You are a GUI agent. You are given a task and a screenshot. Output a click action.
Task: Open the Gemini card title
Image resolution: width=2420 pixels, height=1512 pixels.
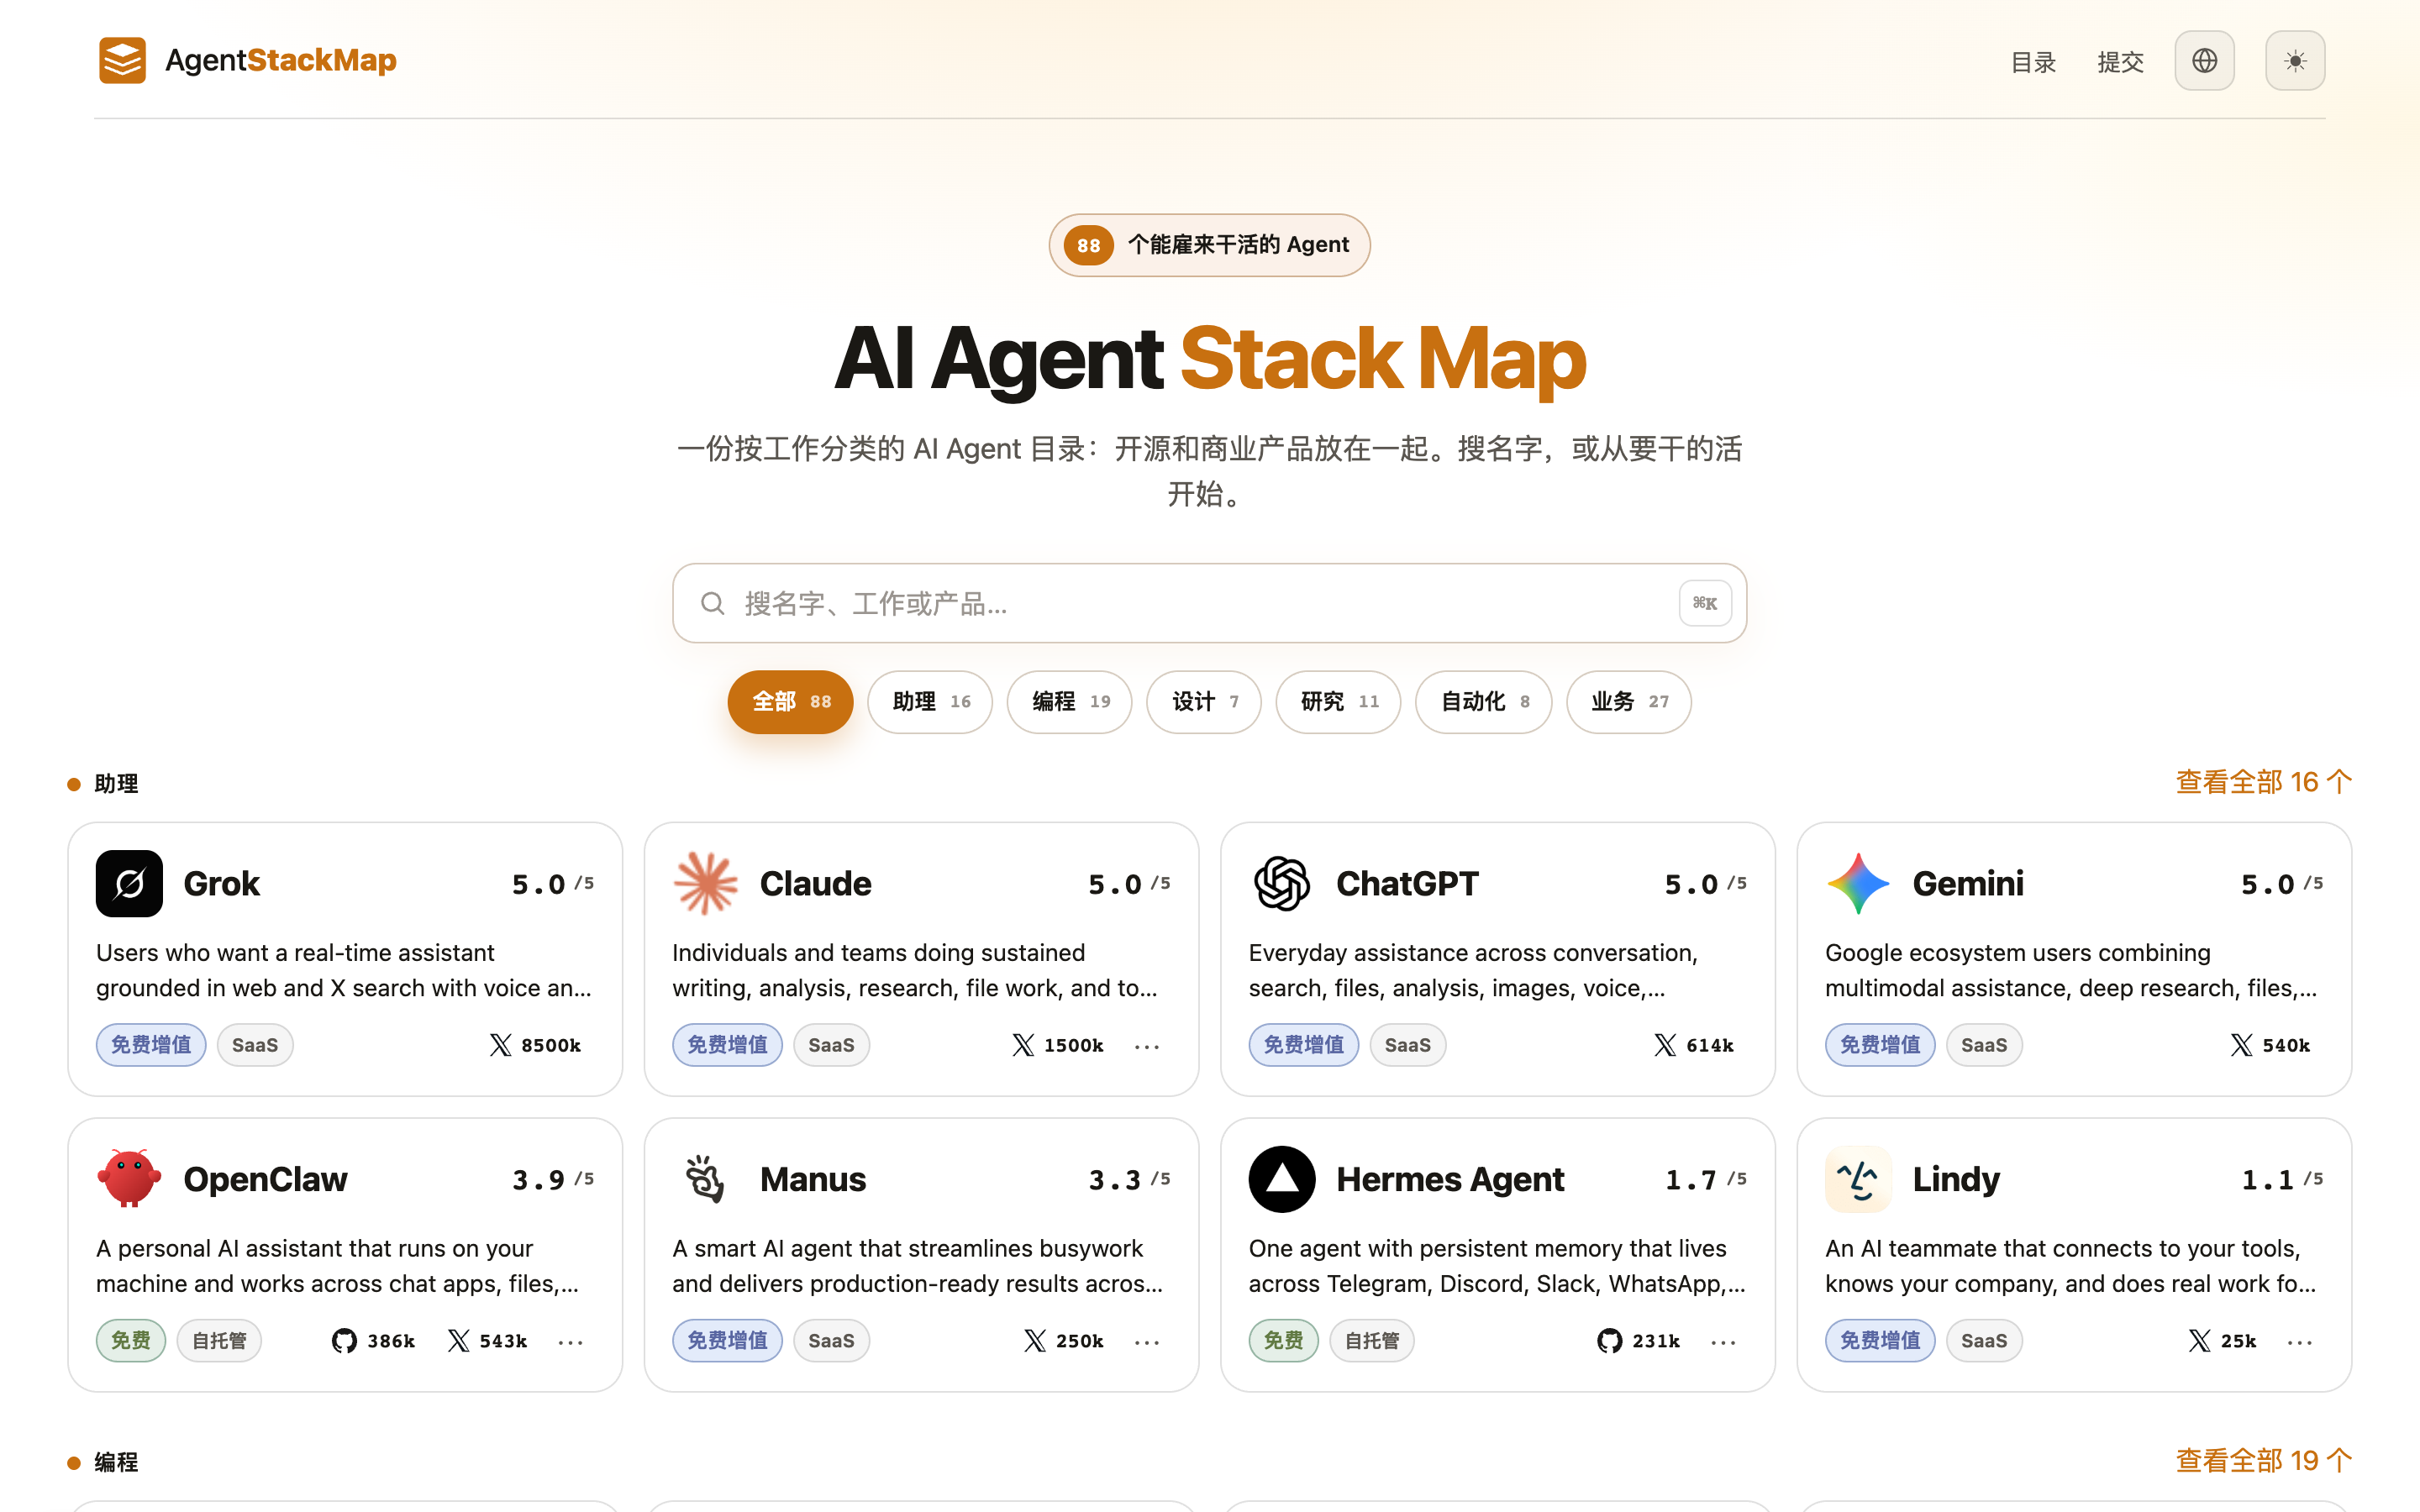(x=1968, y=884)
